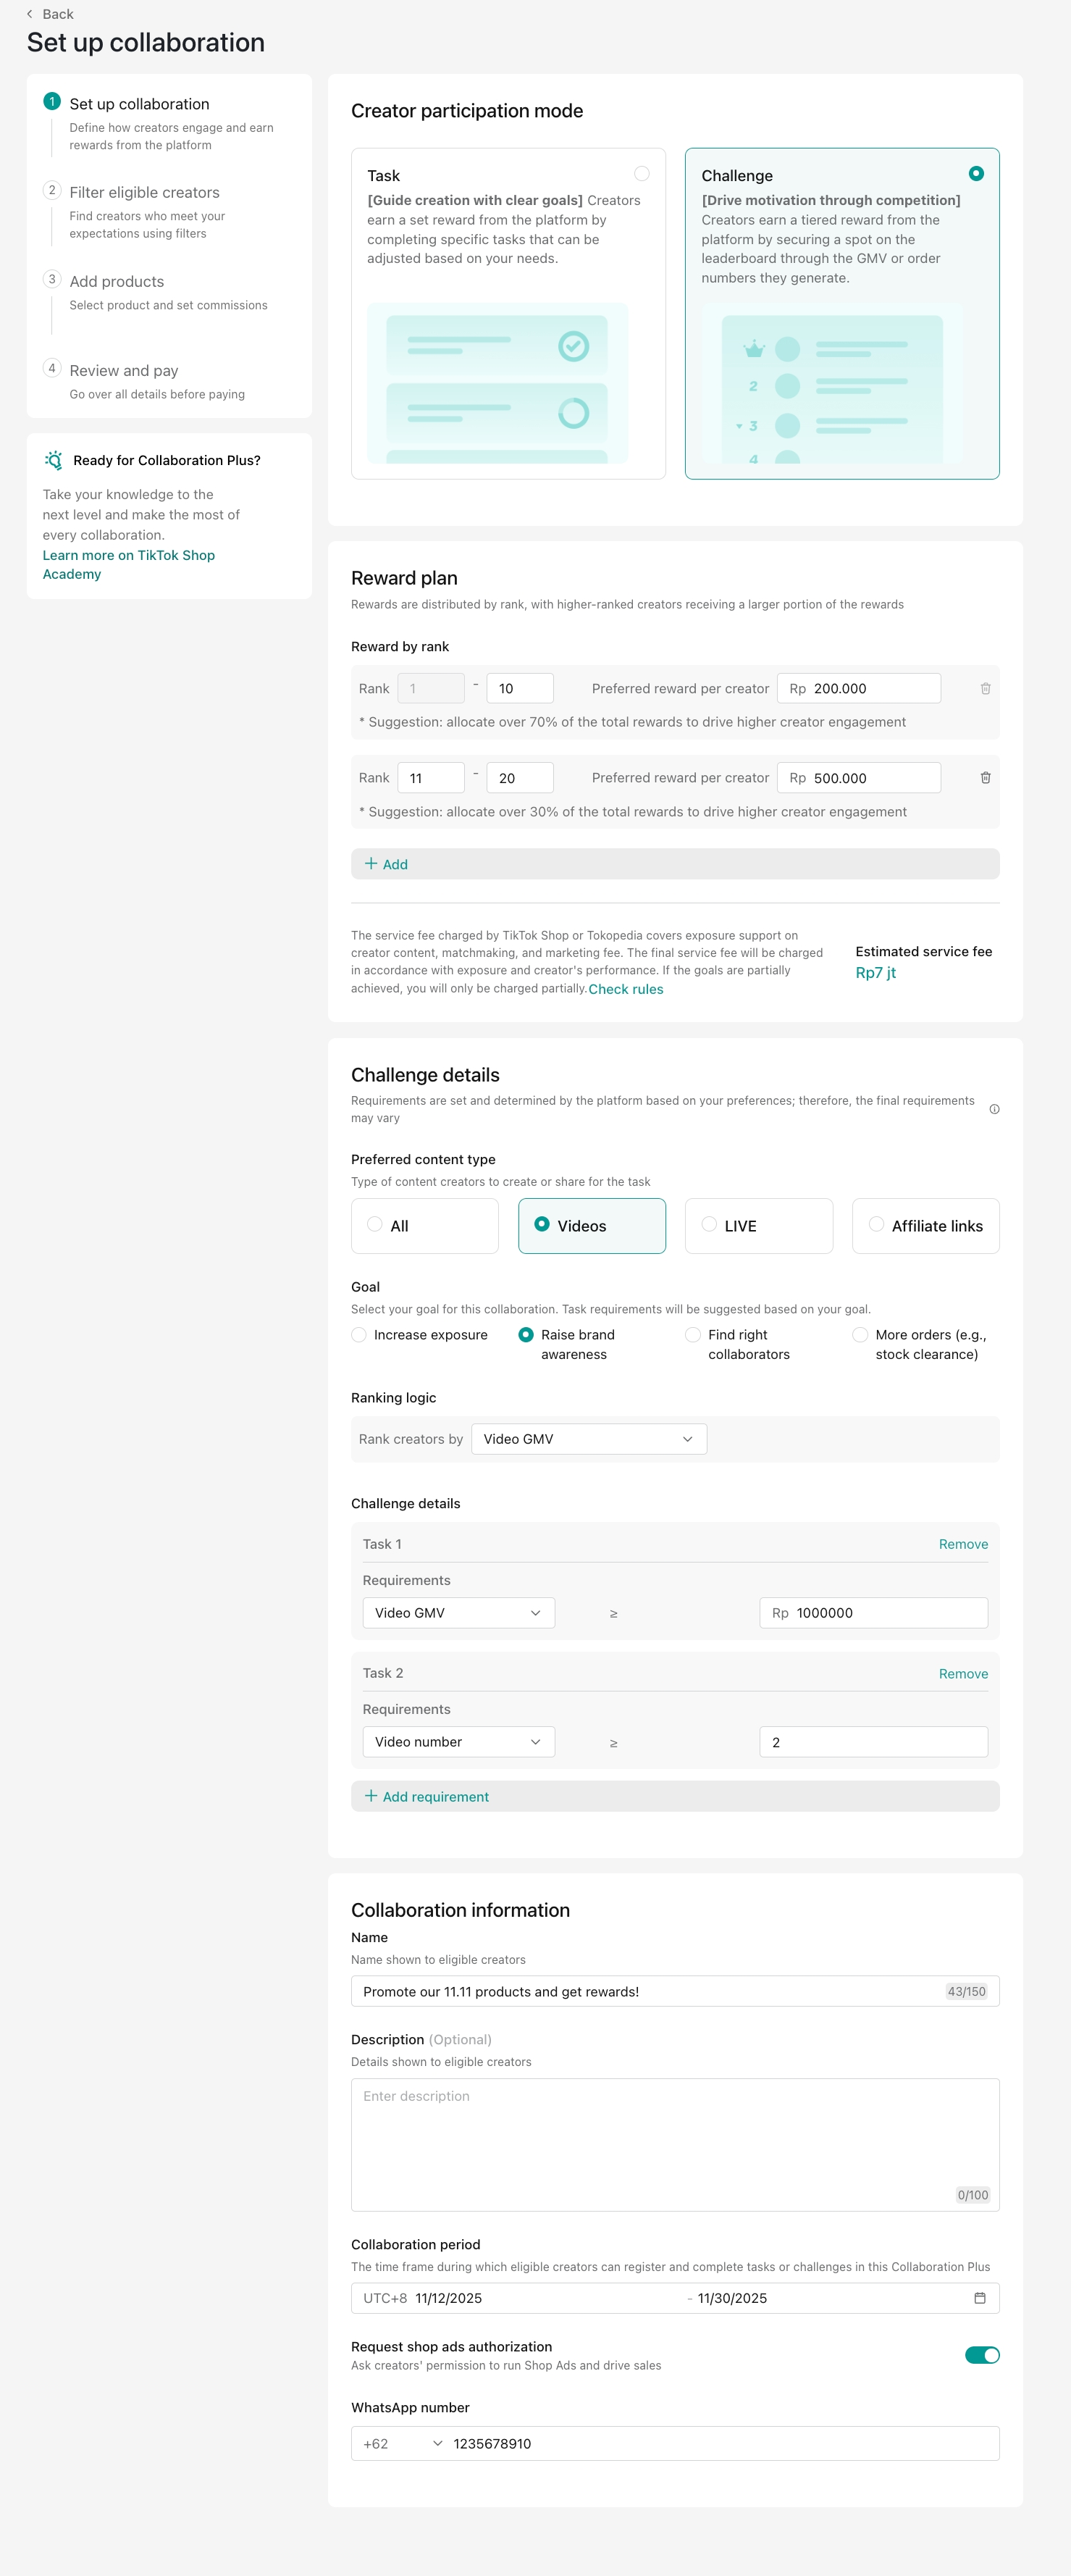This screenshot has width=1071, height=2576.
Task: Open the Rank creators by dropdown
Action: pyautogui.click(x=588, y=1439)
